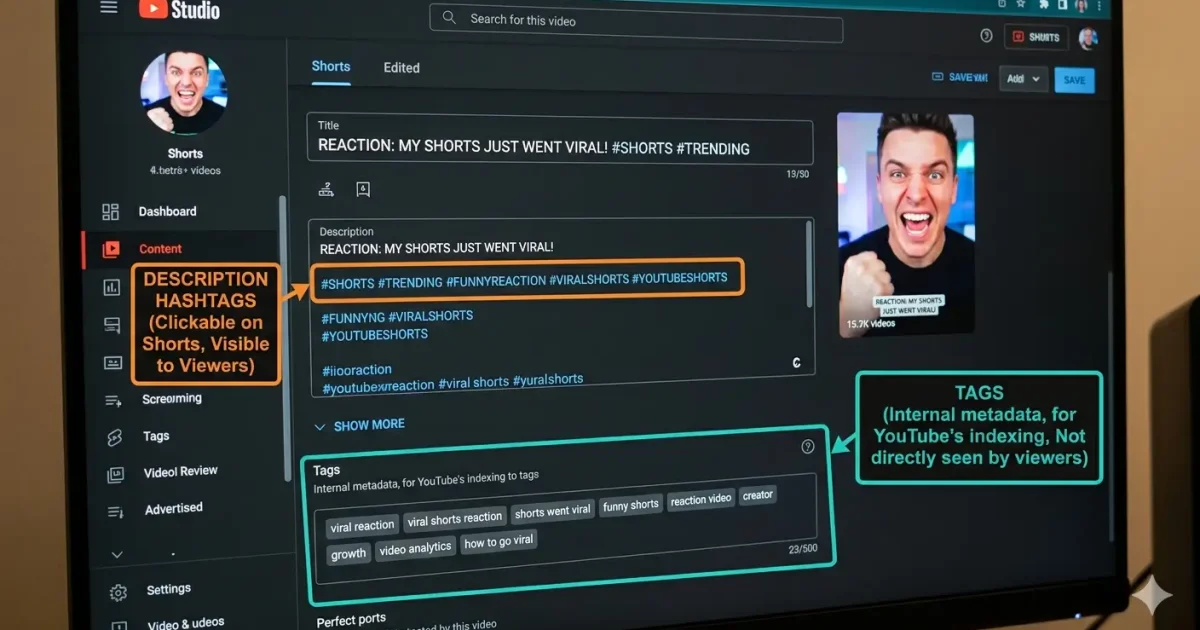This screenshot has height=630, width=1200.
Task: Open the Screoming sidebar item
Action: click(171, 398)
